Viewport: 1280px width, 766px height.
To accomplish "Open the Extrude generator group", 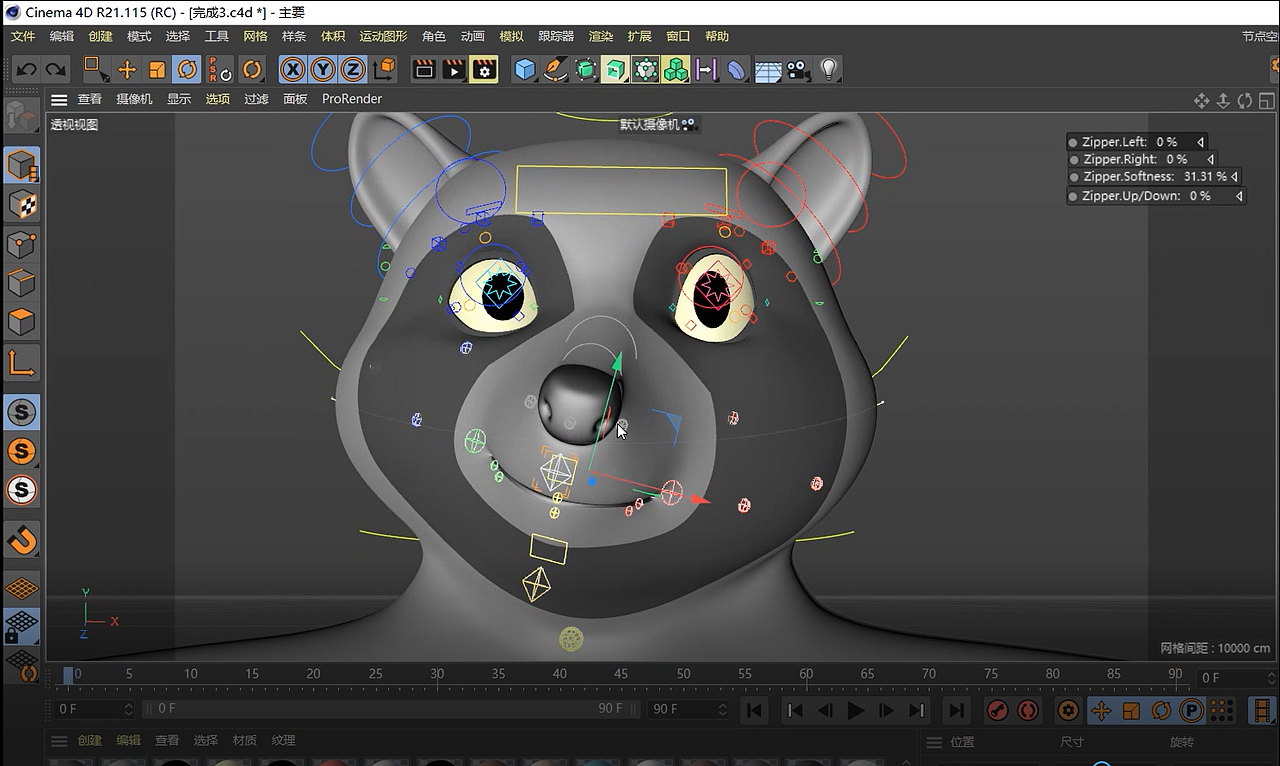I will click(615, 69).
